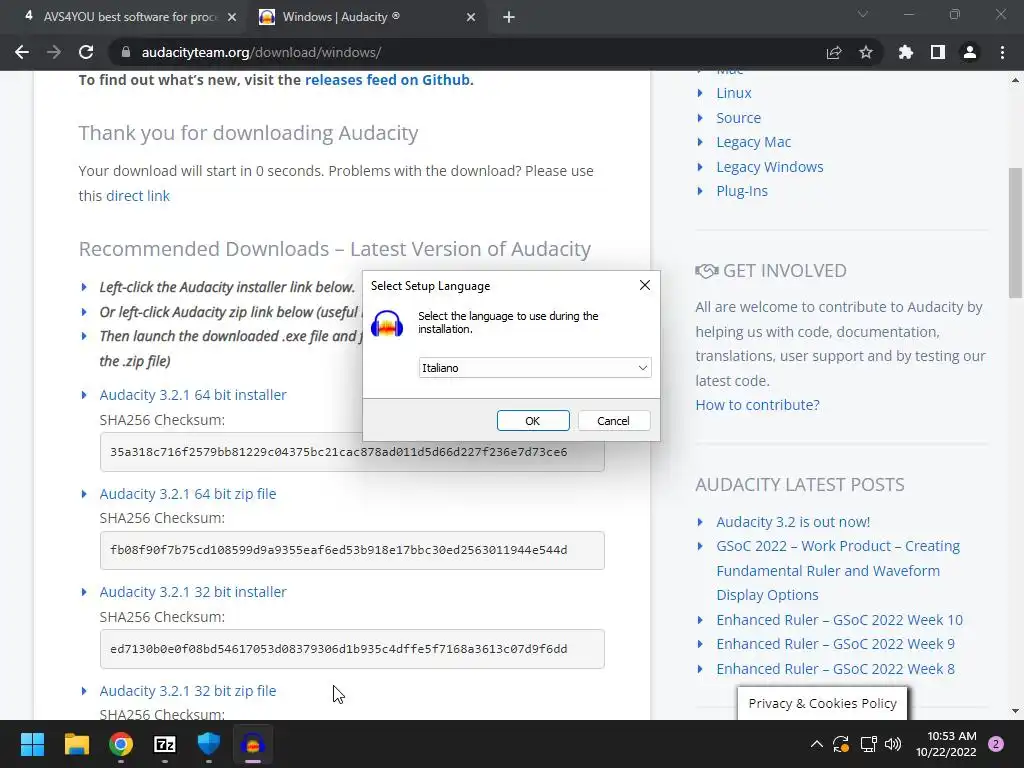Viewport: 1024px width, 768px height.
Task: Open Enhanced Ruler GSoC 2022 Week 9
Action: pyautogui.click(x=835, y=644)
